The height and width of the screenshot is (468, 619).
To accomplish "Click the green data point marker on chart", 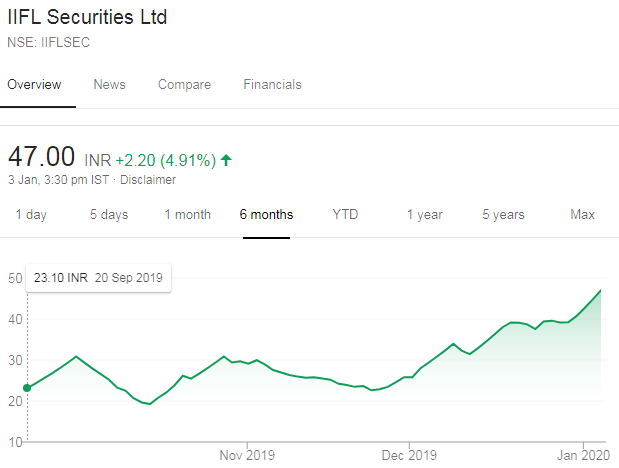I will 27,387.
